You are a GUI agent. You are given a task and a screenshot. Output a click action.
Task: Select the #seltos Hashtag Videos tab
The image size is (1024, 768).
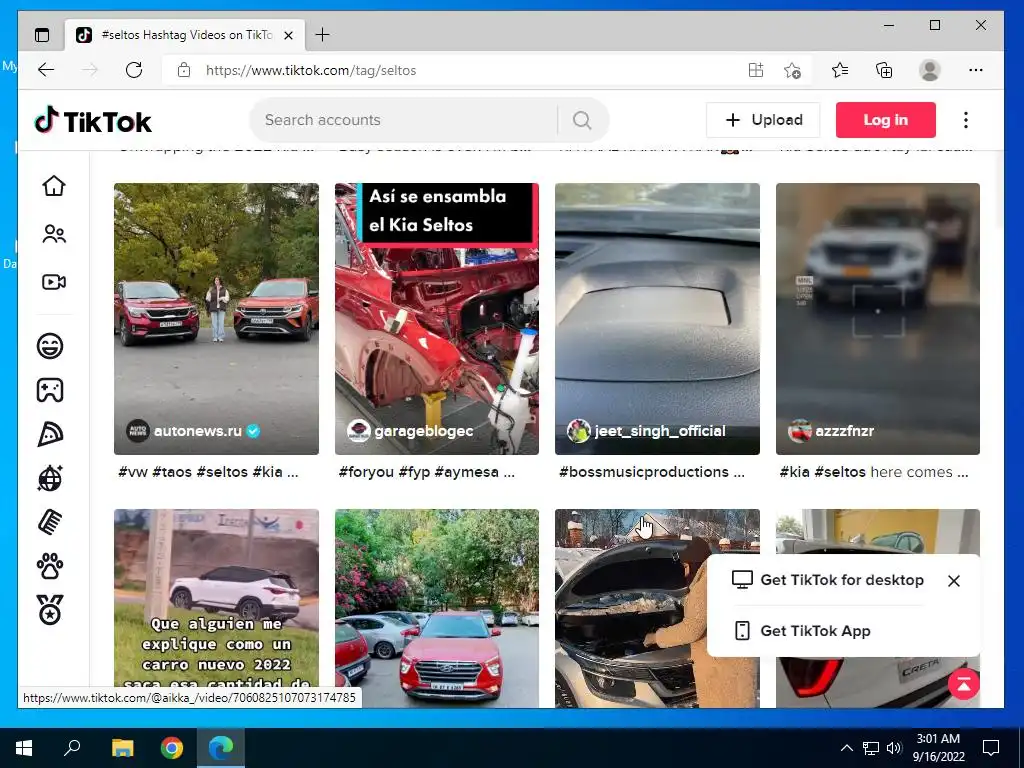point(185,35)
